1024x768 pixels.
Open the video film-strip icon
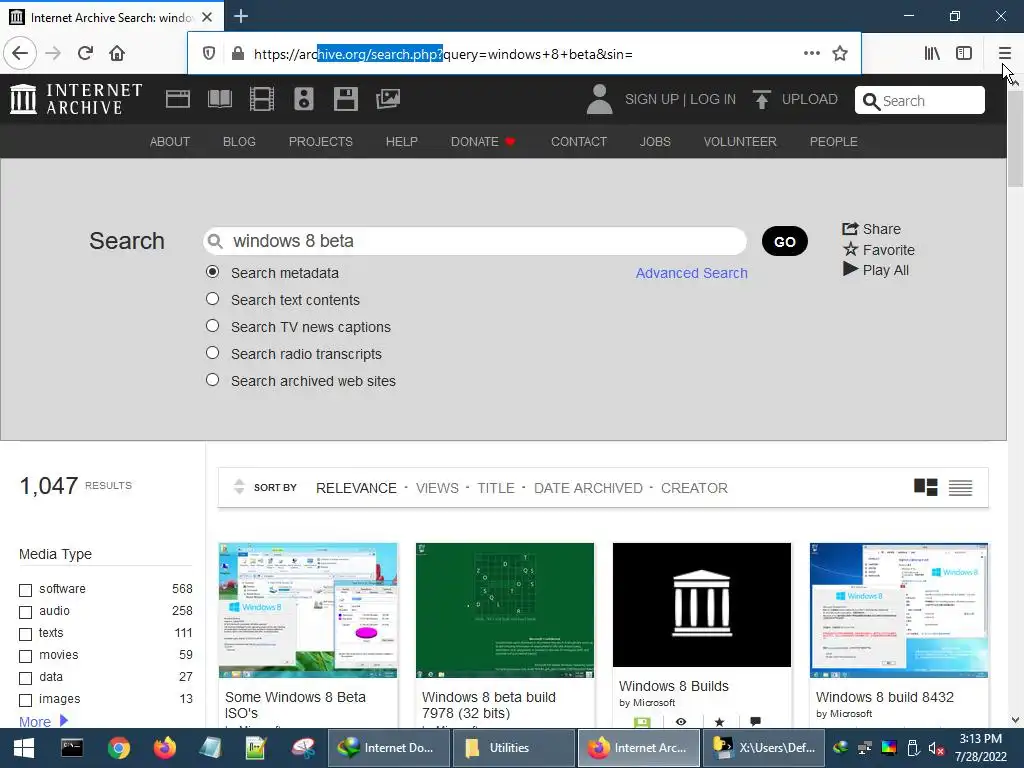[262, 99]
